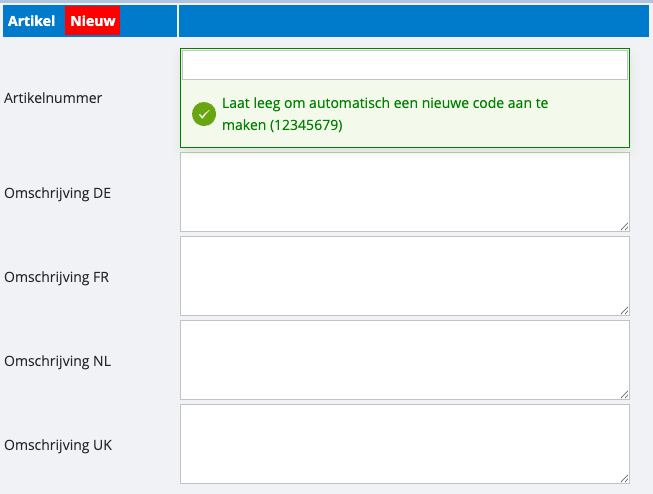Viewport: 653px width, 494px height.
Task: Click the resize grip on Omschrijving UK textarea
Action: [x=624, y=479]
